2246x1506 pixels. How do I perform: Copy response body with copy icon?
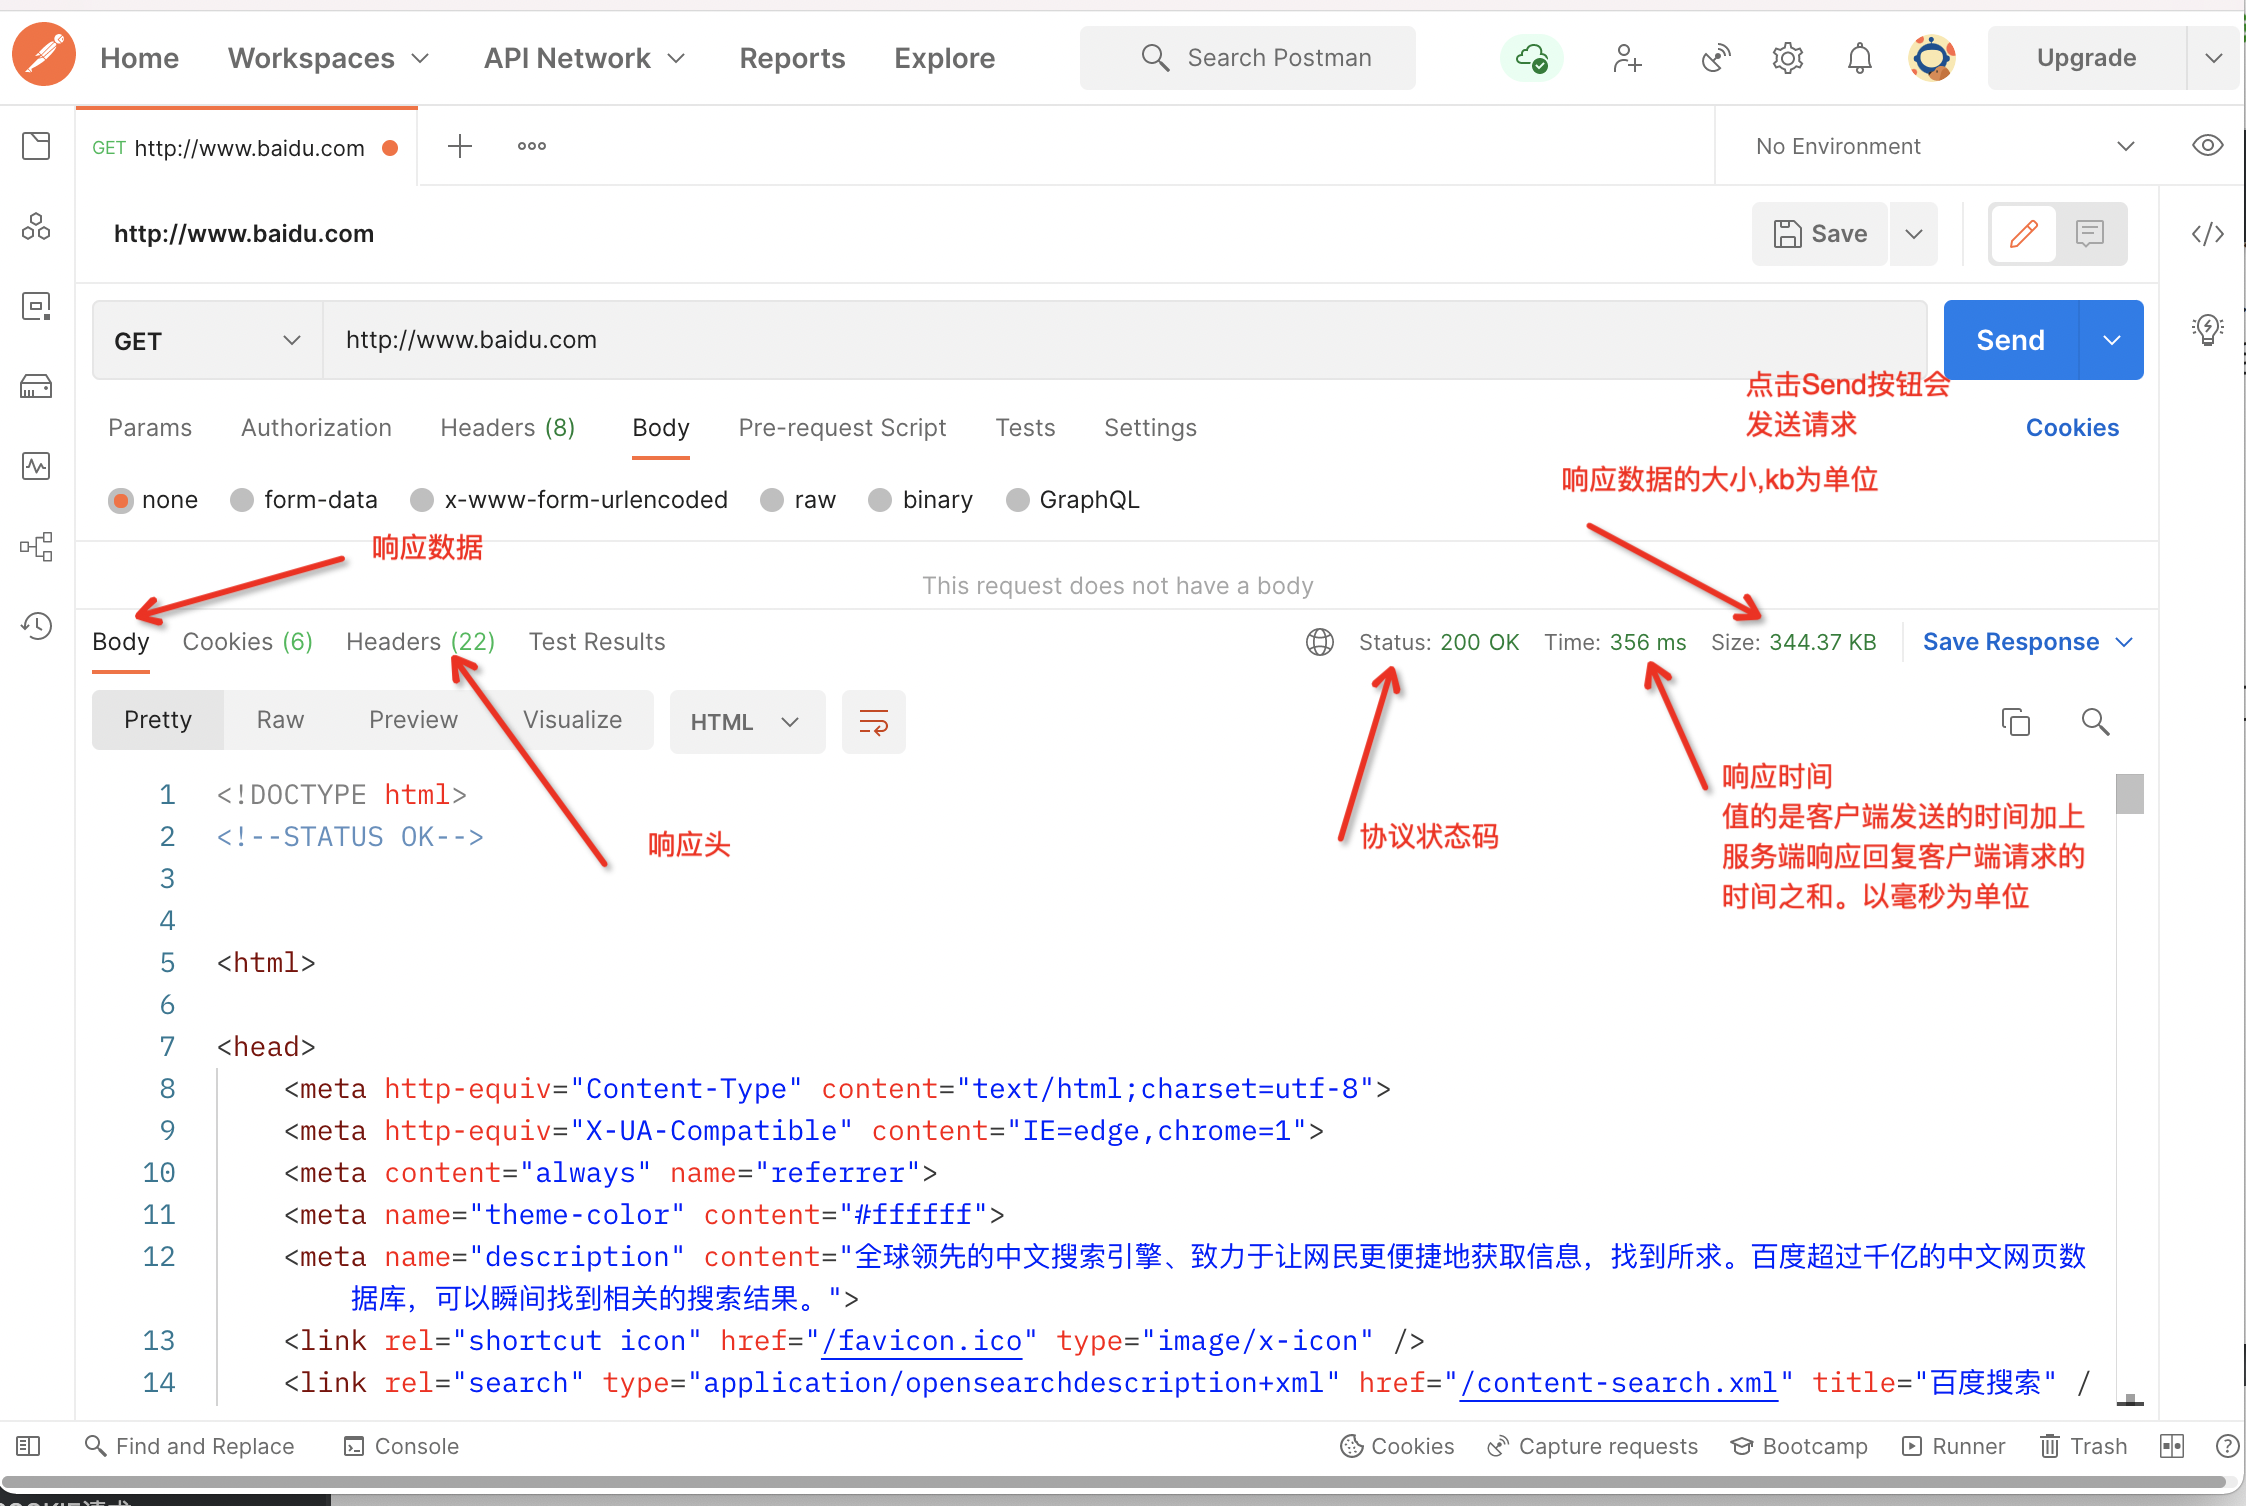tap(2015, 721)
